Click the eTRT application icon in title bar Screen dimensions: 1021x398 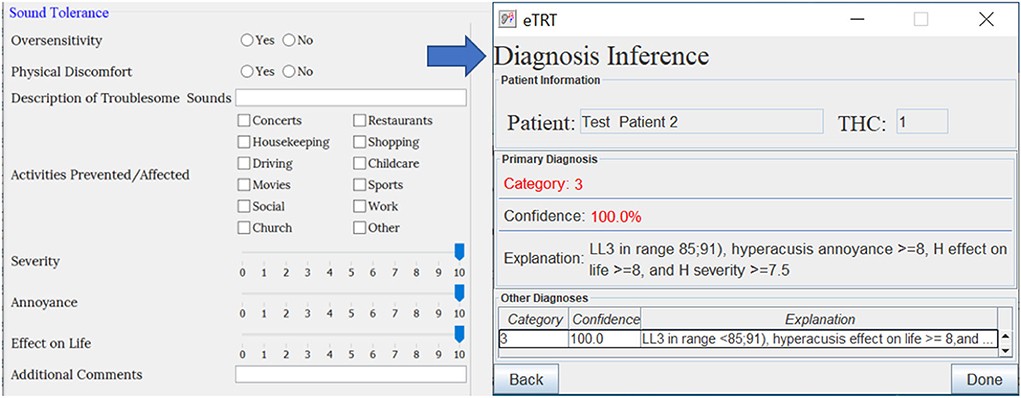coord(507,20)
